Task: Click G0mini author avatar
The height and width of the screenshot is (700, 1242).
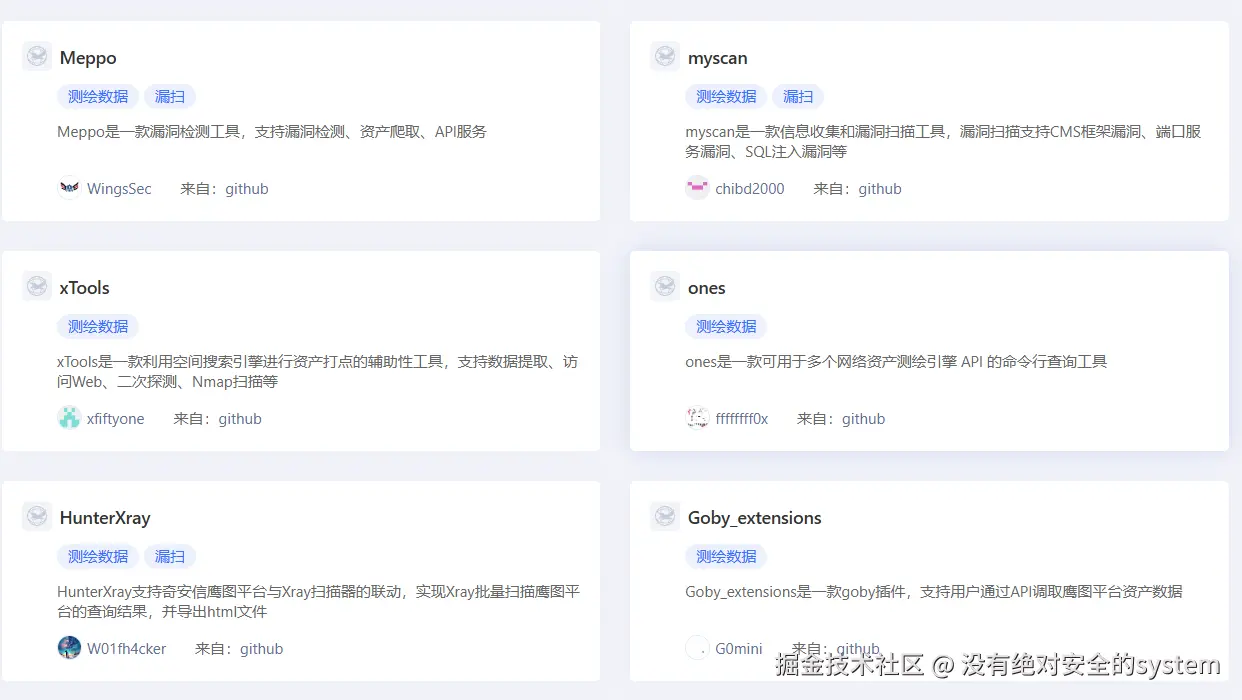Action: [x=697, y=648]
